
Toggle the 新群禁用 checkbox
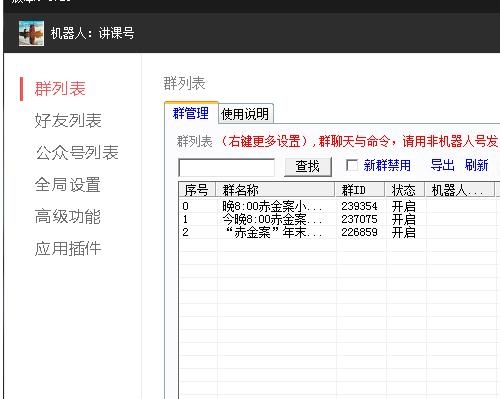[352, 165]
